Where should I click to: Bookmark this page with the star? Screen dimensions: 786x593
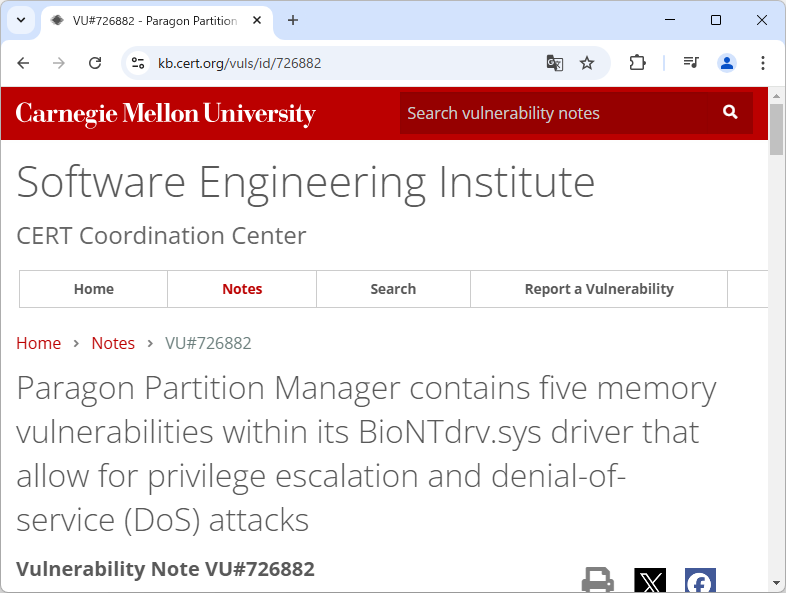click(x=586, y=63)
